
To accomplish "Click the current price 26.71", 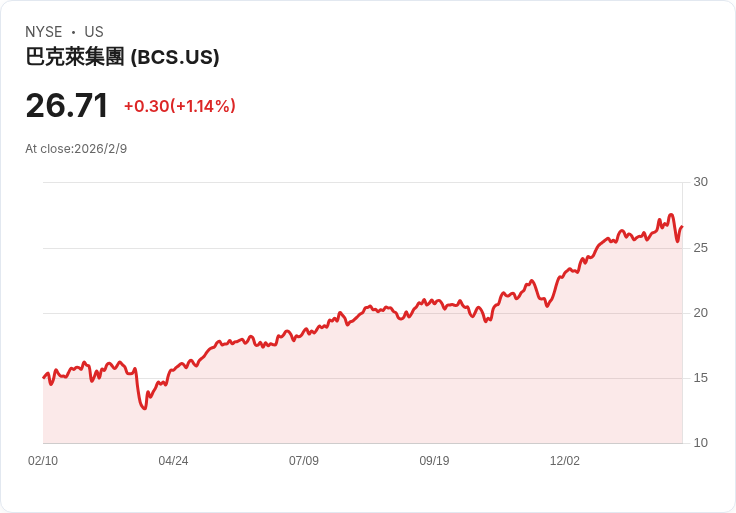I will click(67, 106).
